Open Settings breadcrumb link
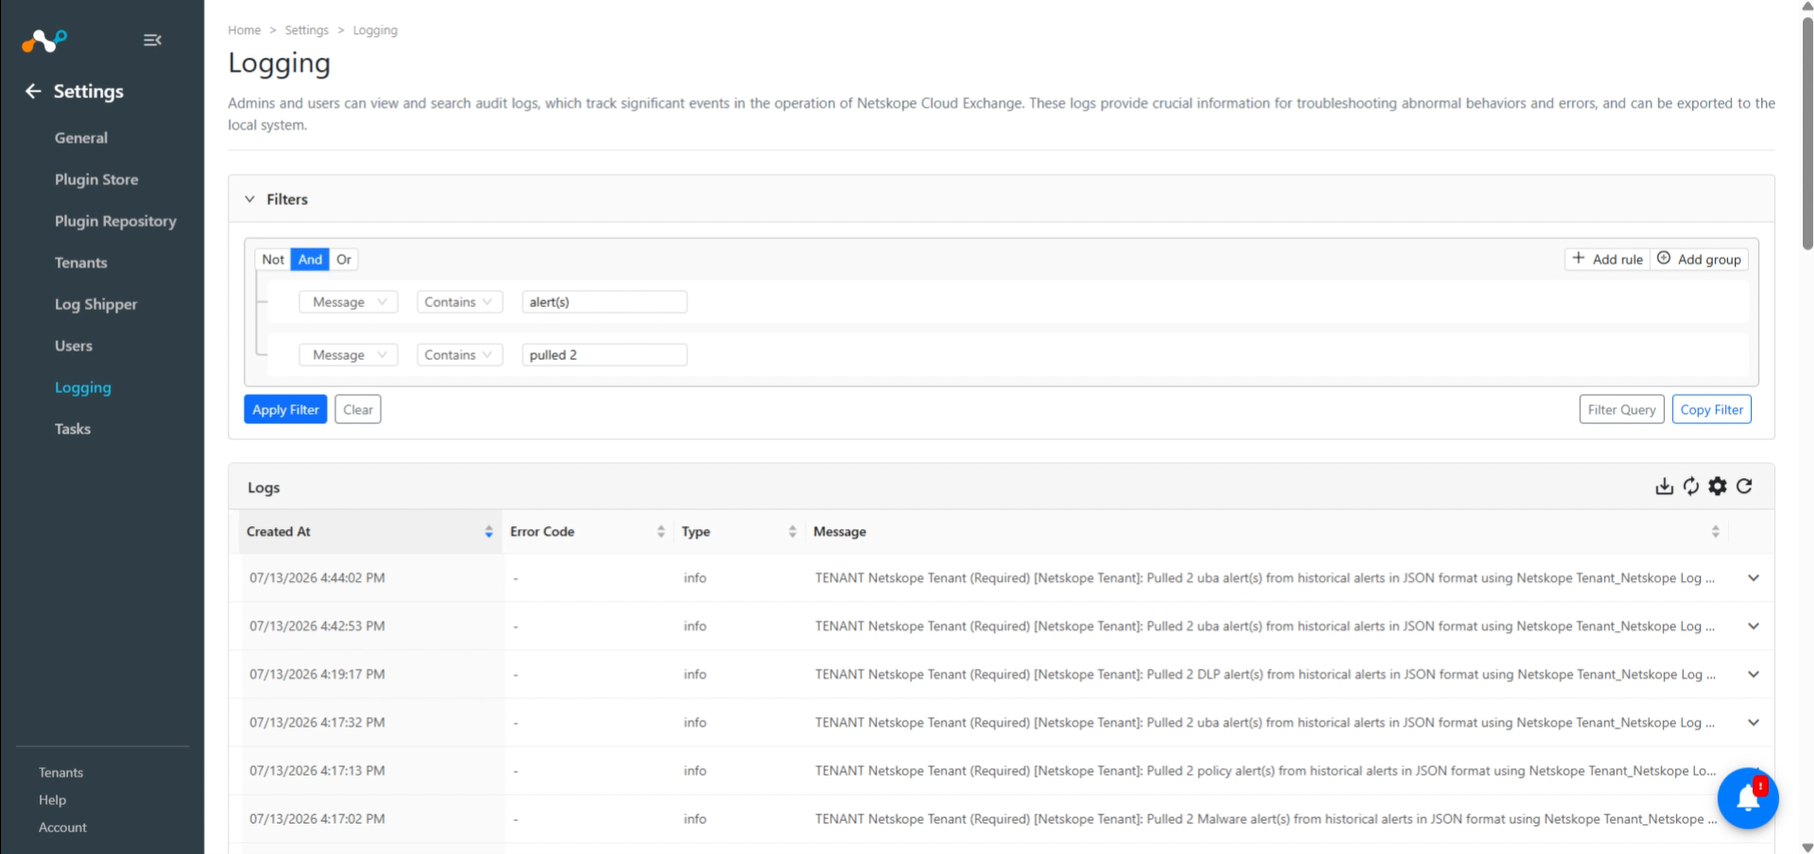Viewport: 1814px width, 854px height. pos(306,30)
